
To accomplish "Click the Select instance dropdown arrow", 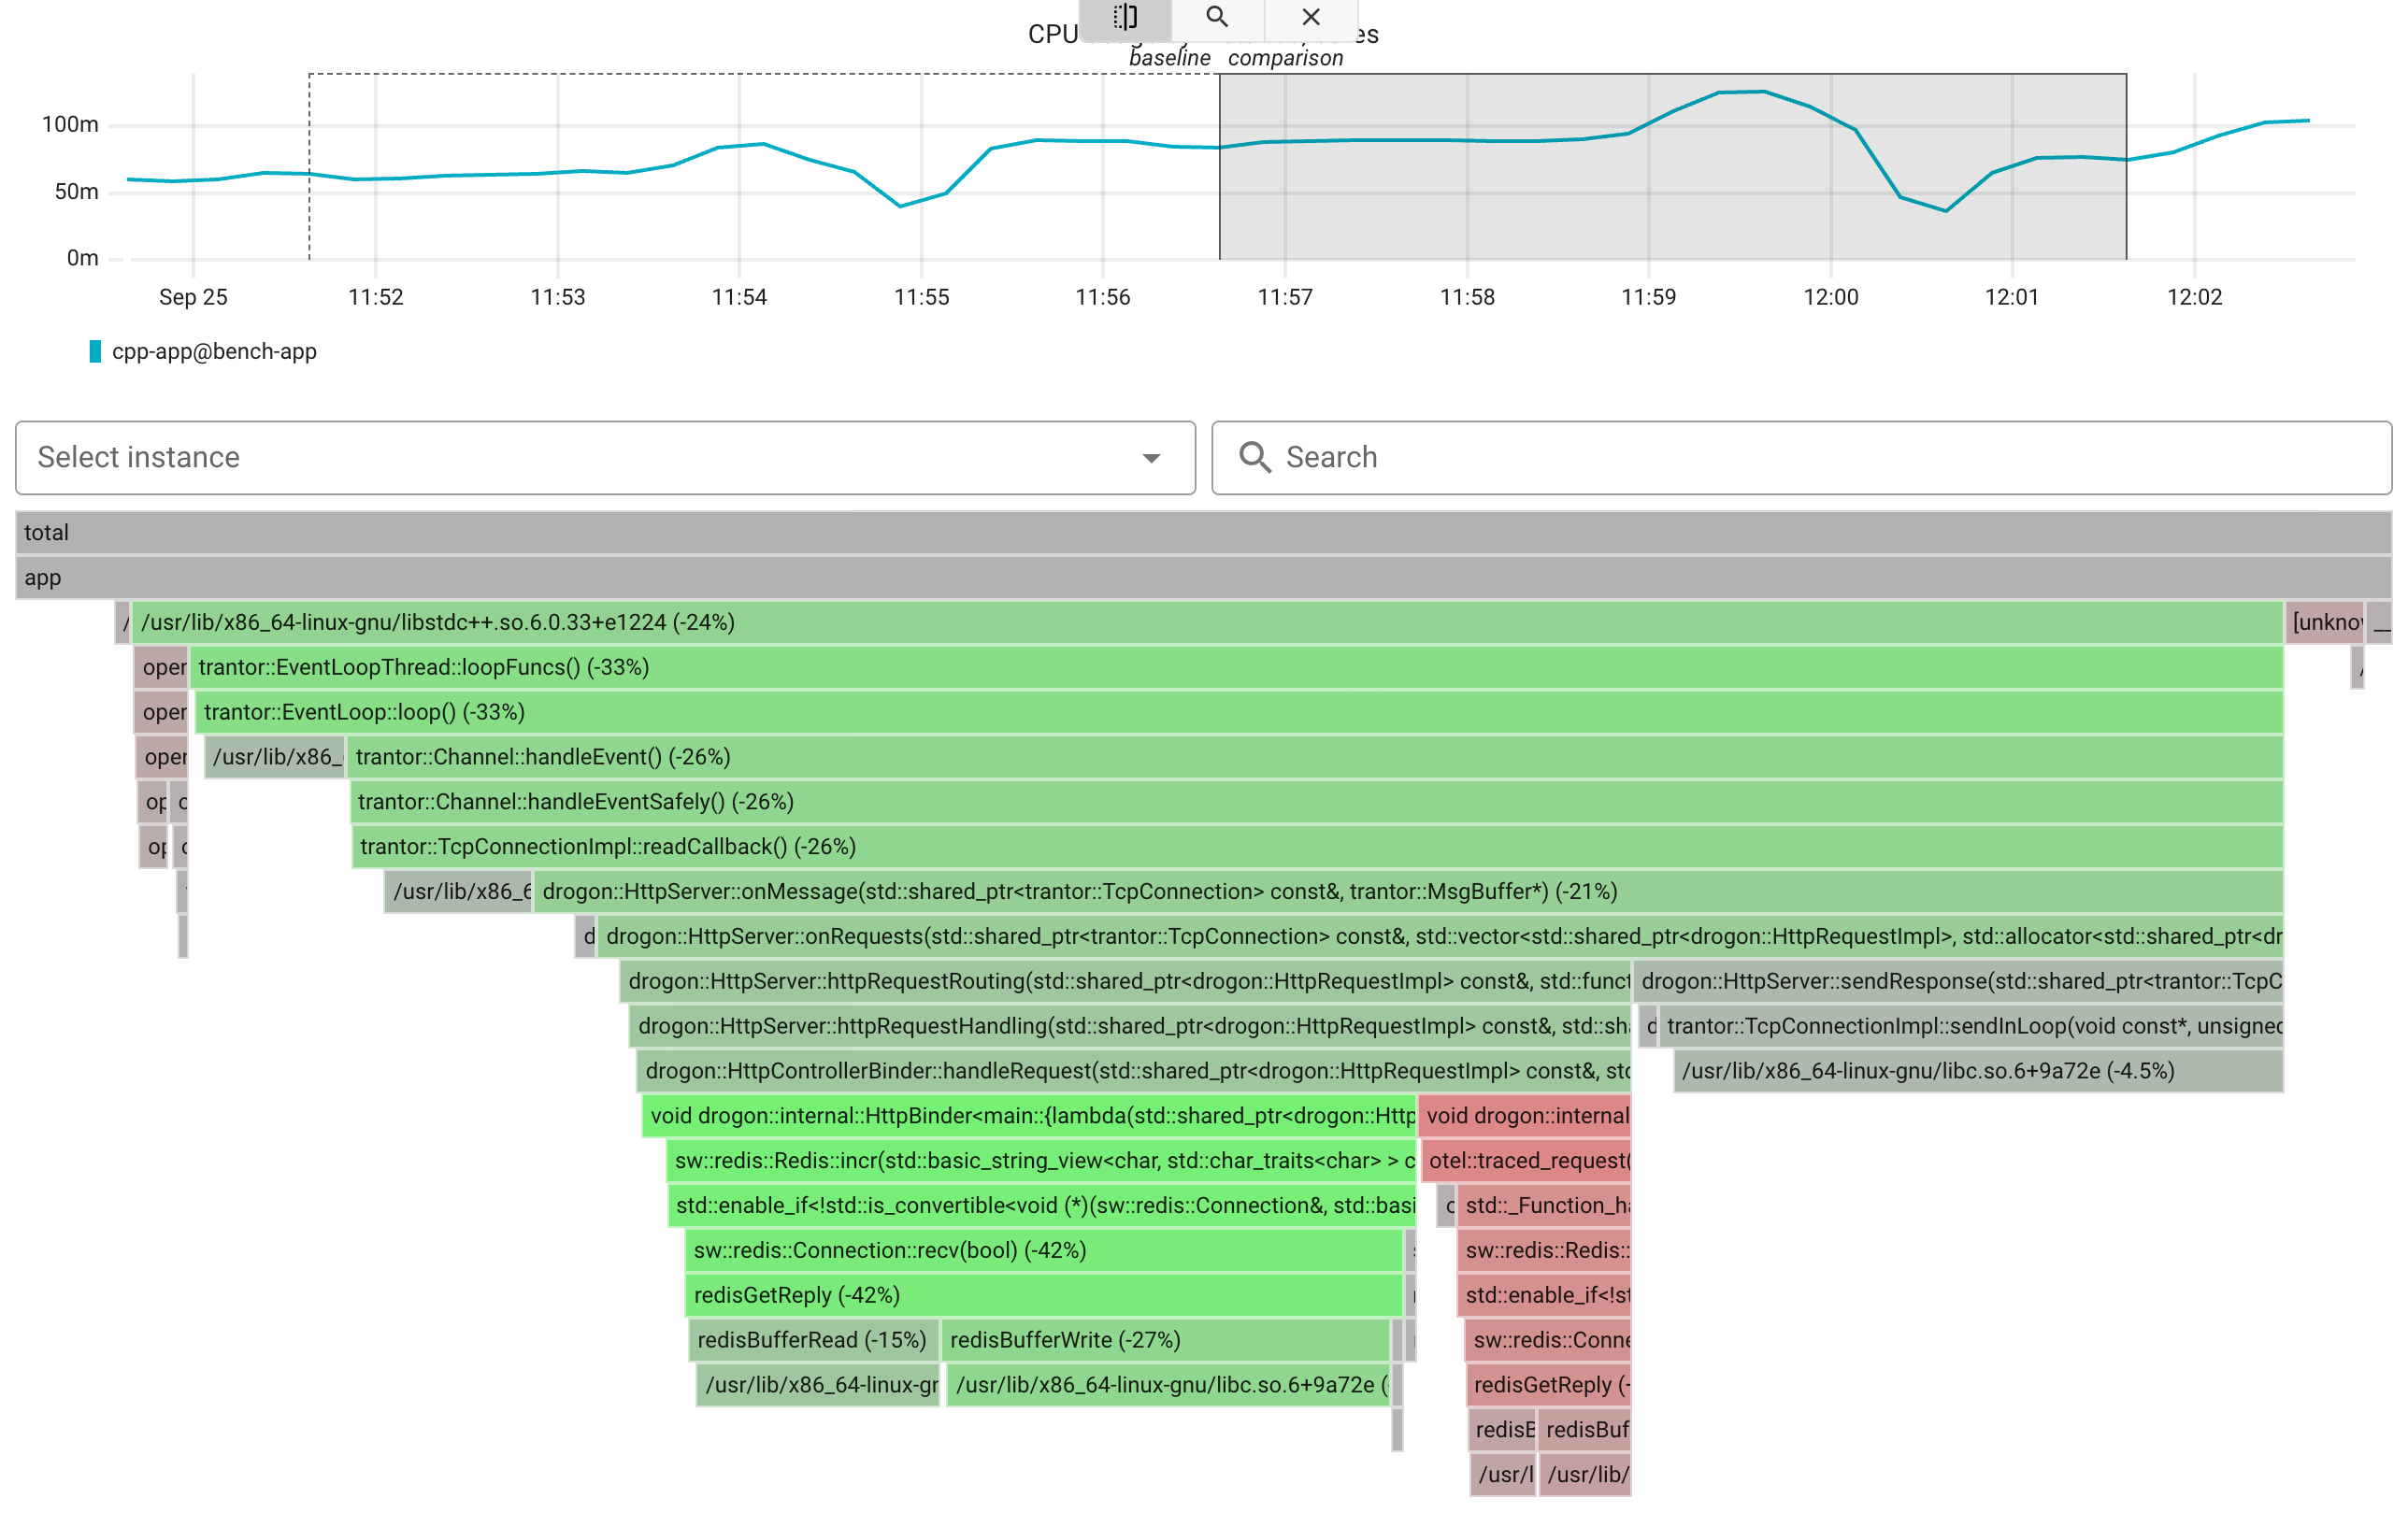I will click(x=1151, y=458).
